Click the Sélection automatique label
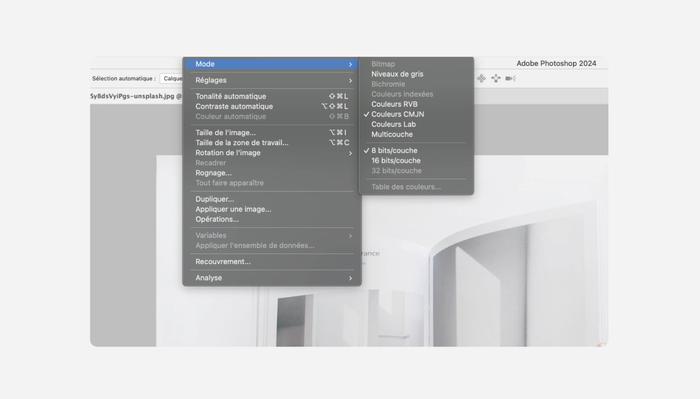 click(x=124, y=79)
